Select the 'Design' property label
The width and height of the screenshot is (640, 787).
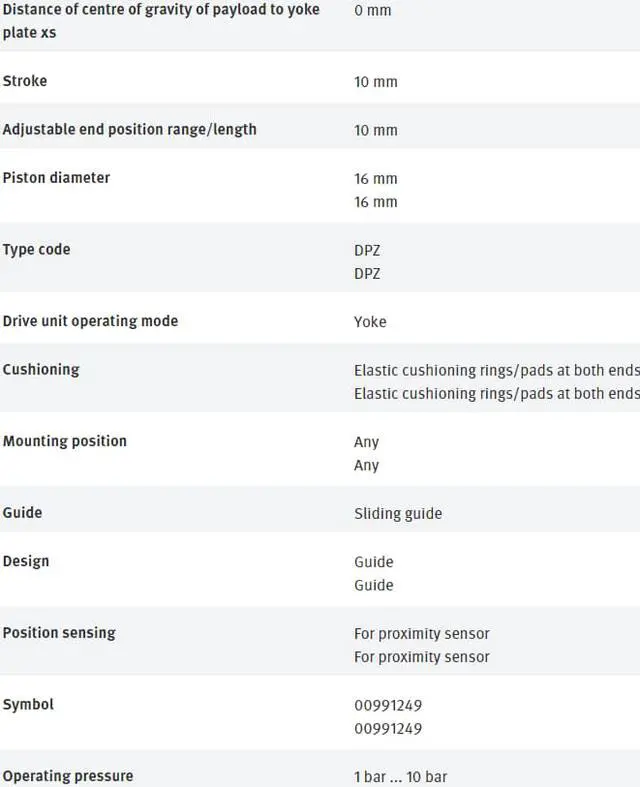[26, 561]
